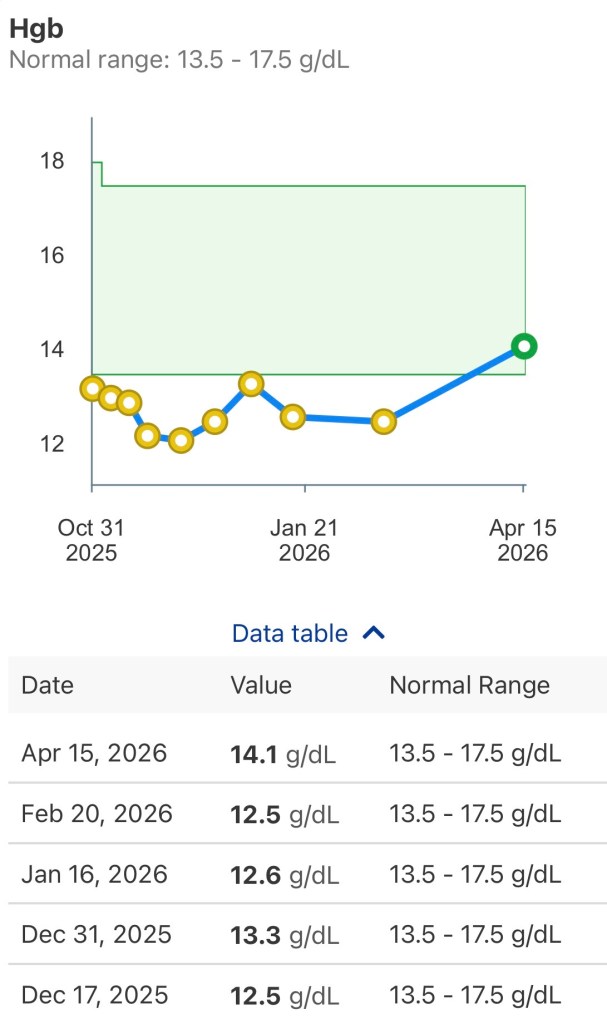Click the chevron next to Data table
This screenshot has height=1024, width=607.
pyautogui.click(x=374, y=632)
